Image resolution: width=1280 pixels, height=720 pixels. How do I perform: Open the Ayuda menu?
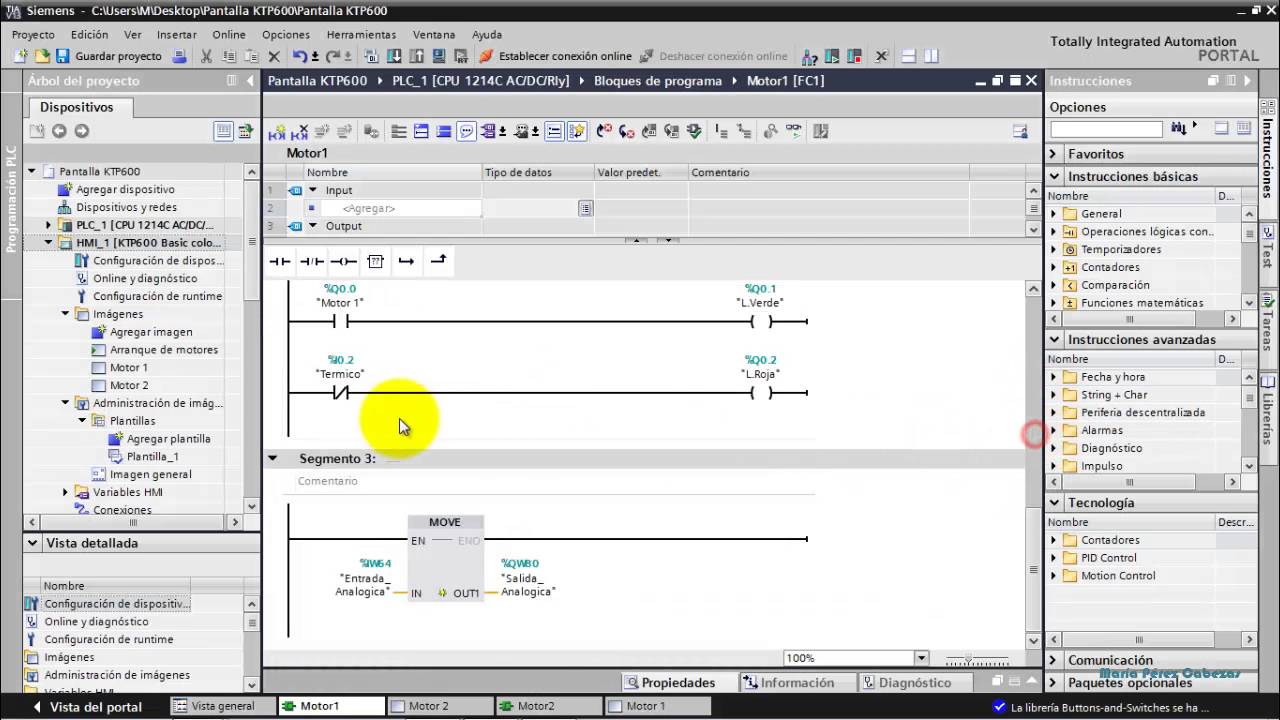[x=487, y=34]
